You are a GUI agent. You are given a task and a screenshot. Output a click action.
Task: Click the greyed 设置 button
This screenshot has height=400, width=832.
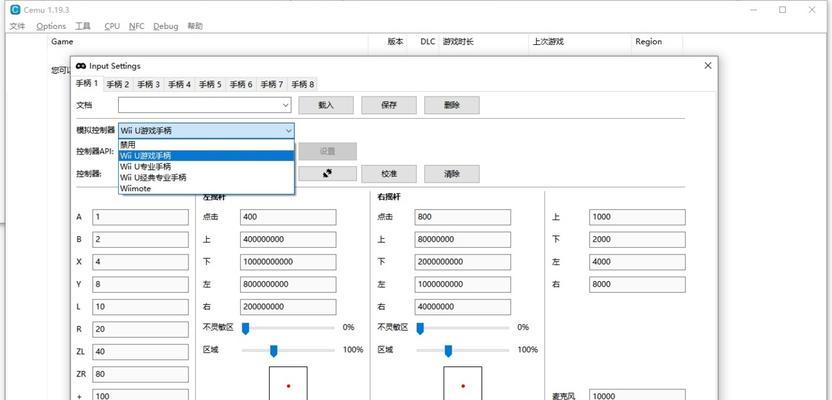click(x=327, y=151)
